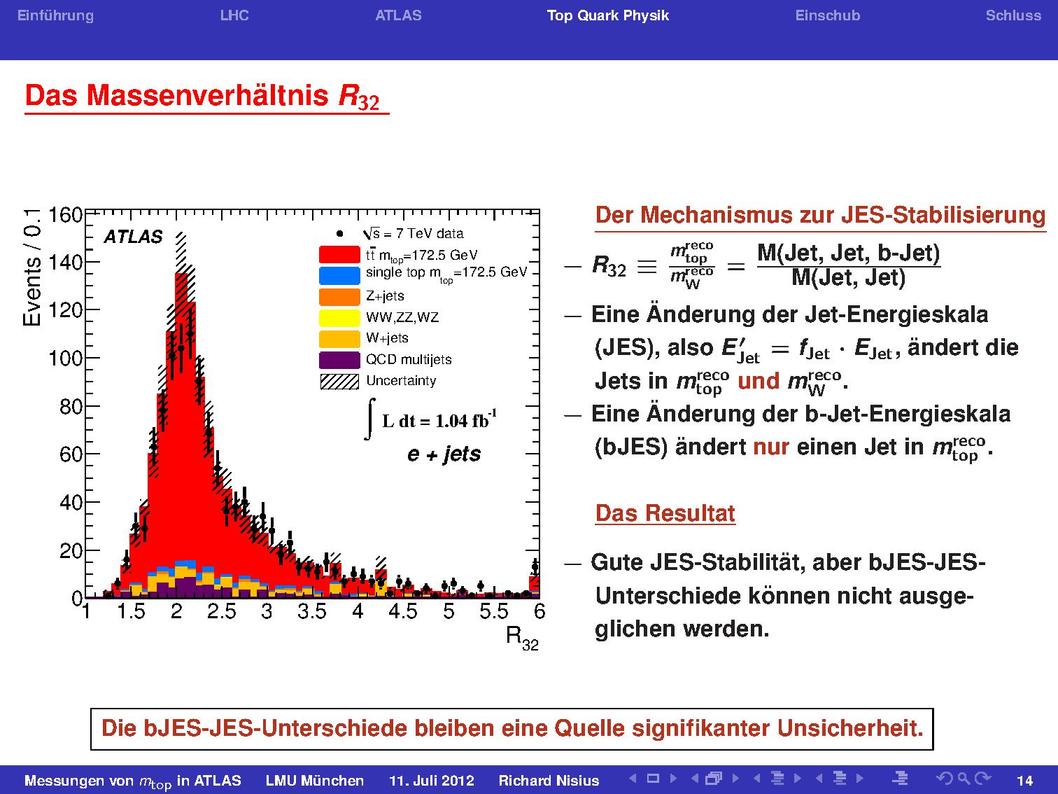
Task: Click the '√s = 7 TeV data' legend label
Action: [413, 233]
